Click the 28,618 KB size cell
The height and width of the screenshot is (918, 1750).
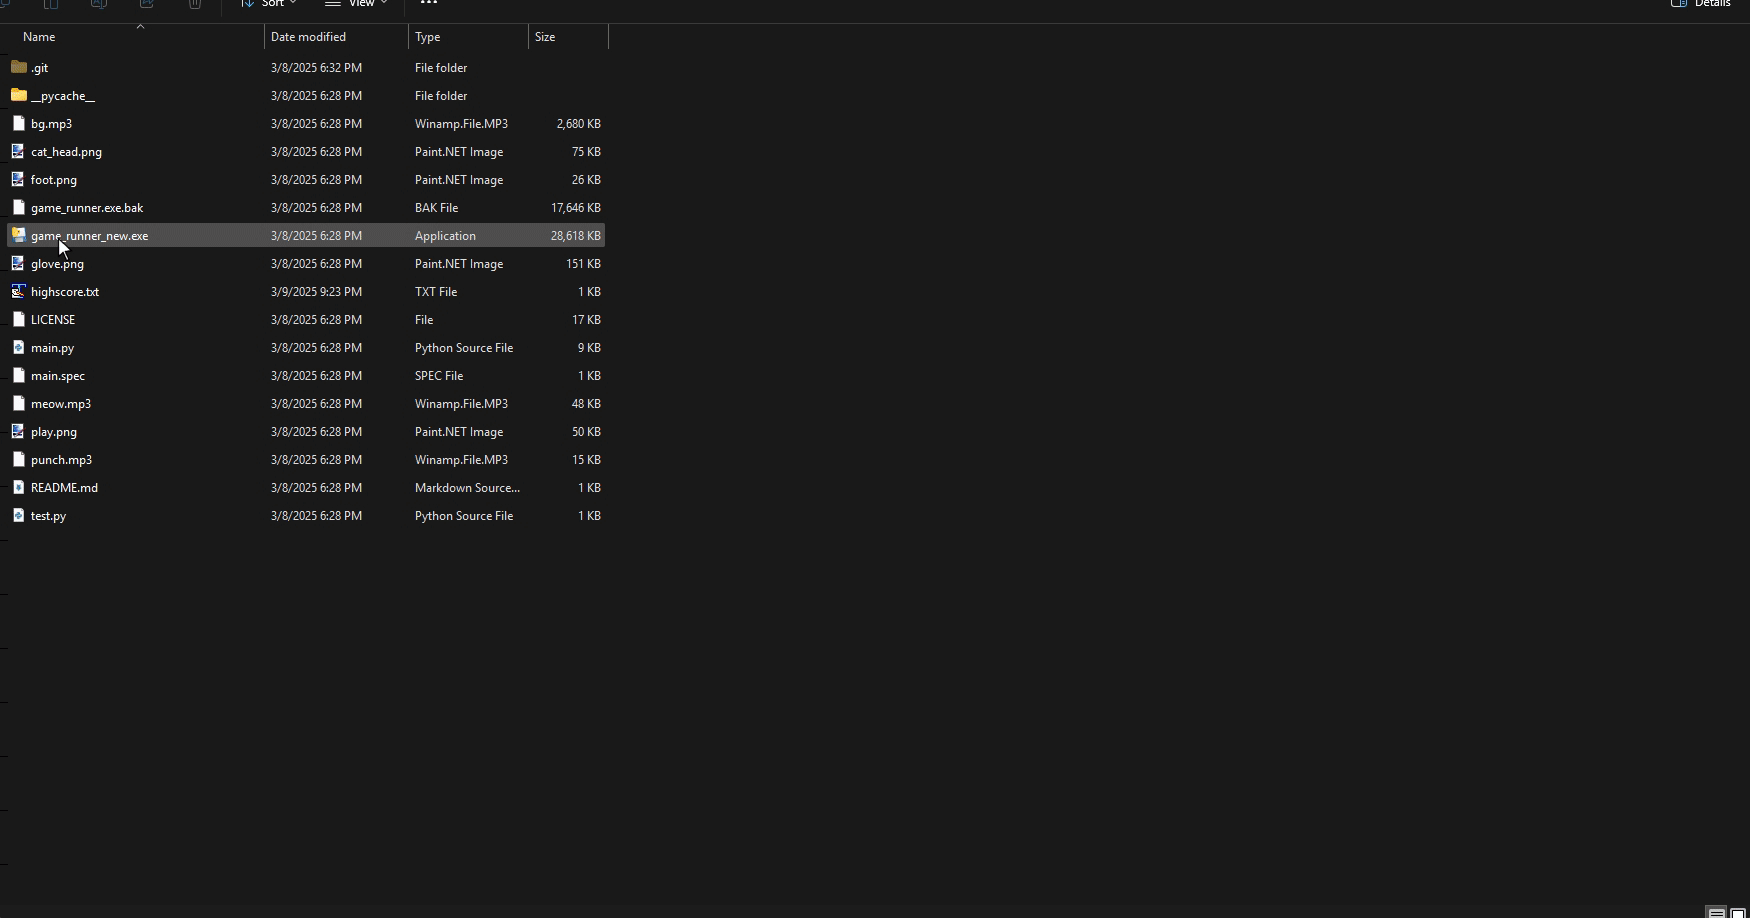575,236
